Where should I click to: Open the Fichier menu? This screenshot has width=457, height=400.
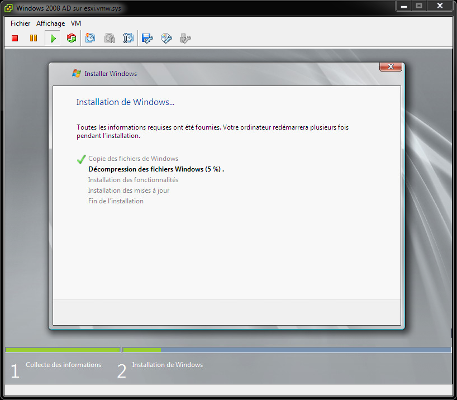20,23
